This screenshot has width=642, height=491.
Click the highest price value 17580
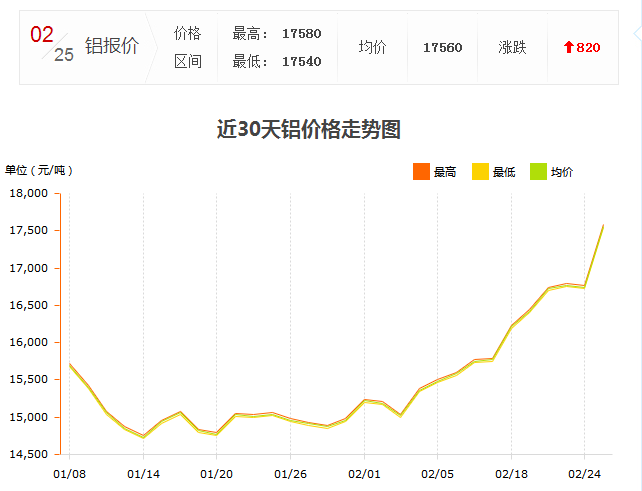301,34
